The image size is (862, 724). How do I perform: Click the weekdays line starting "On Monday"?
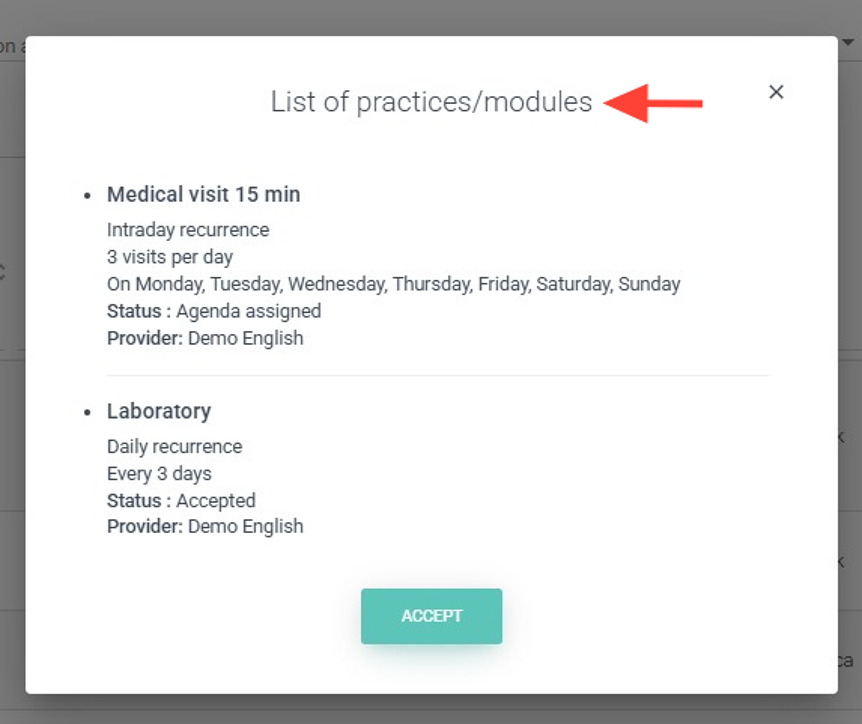click(x=393, y=284)
